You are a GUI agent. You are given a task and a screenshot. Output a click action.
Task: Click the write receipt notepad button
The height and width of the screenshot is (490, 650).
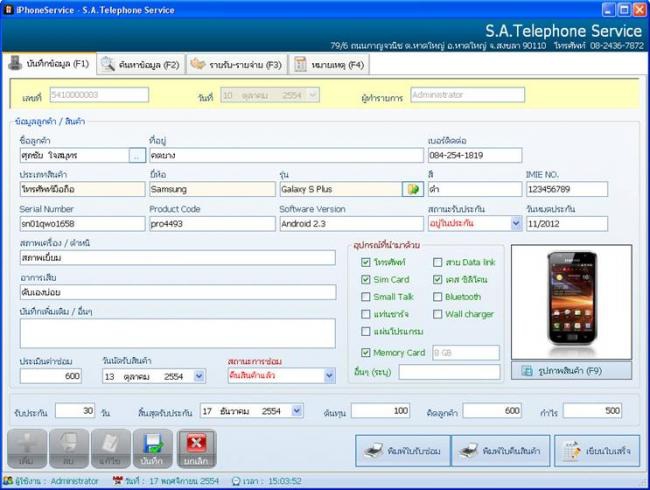[596, 452]
